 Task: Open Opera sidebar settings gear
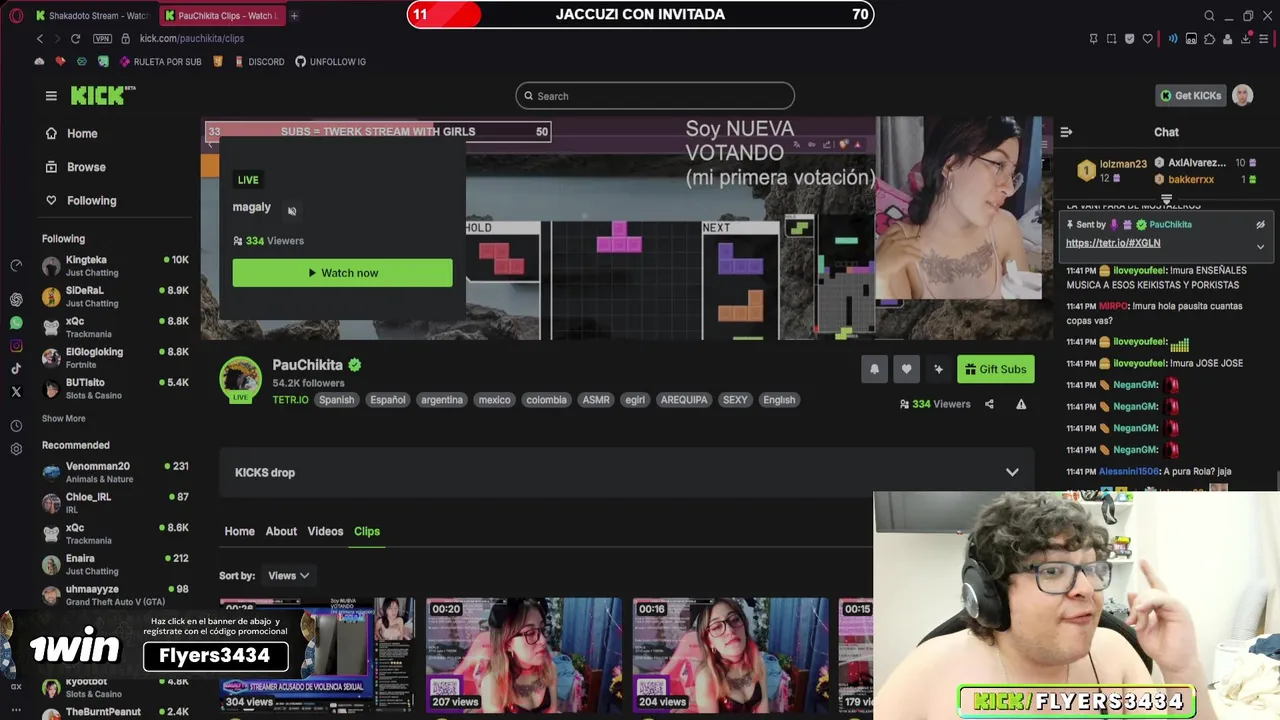16,449
